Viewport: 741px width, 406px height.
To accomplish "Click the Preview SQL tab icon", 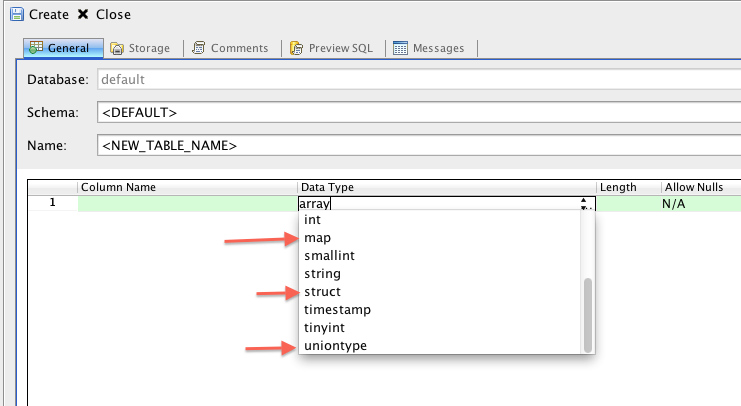I will [296, 48].
